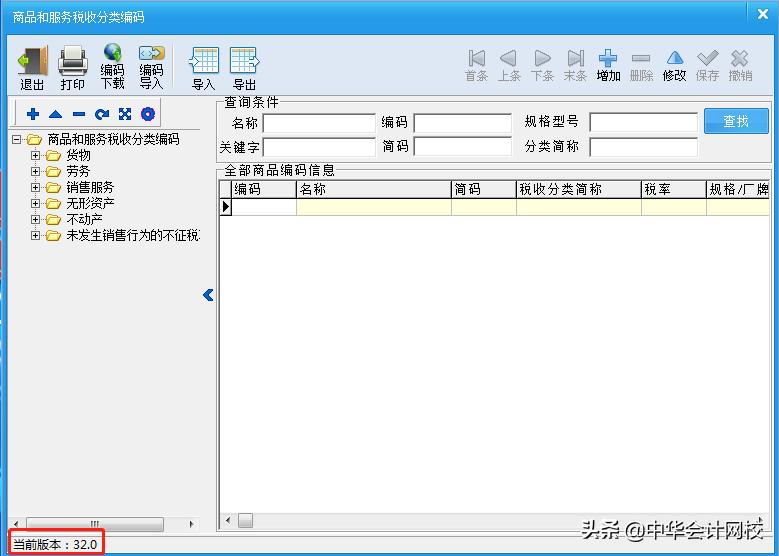Close the 商品和服务税收分类编码 window

click(x=763, y=14)
